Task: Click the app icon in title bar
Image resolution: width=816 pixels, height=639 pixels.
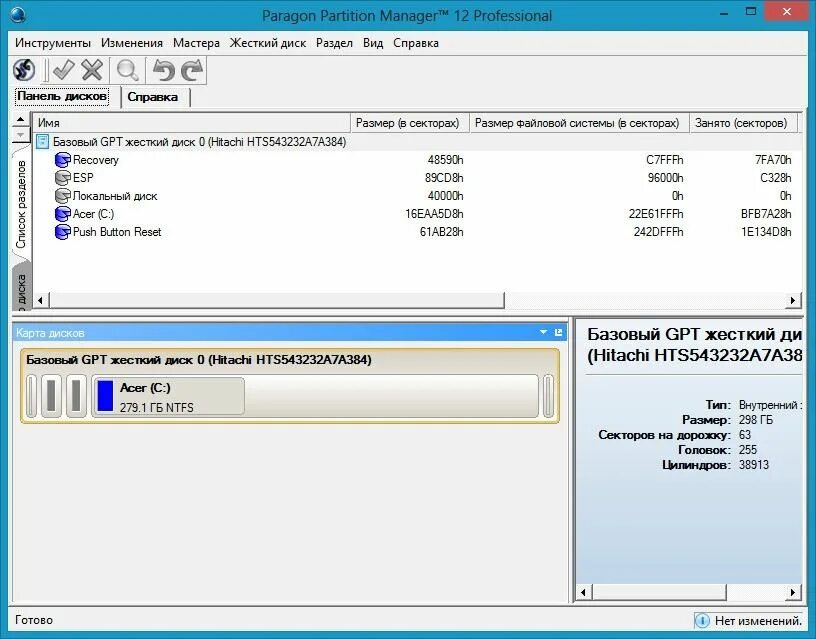Action: (18, 15)
